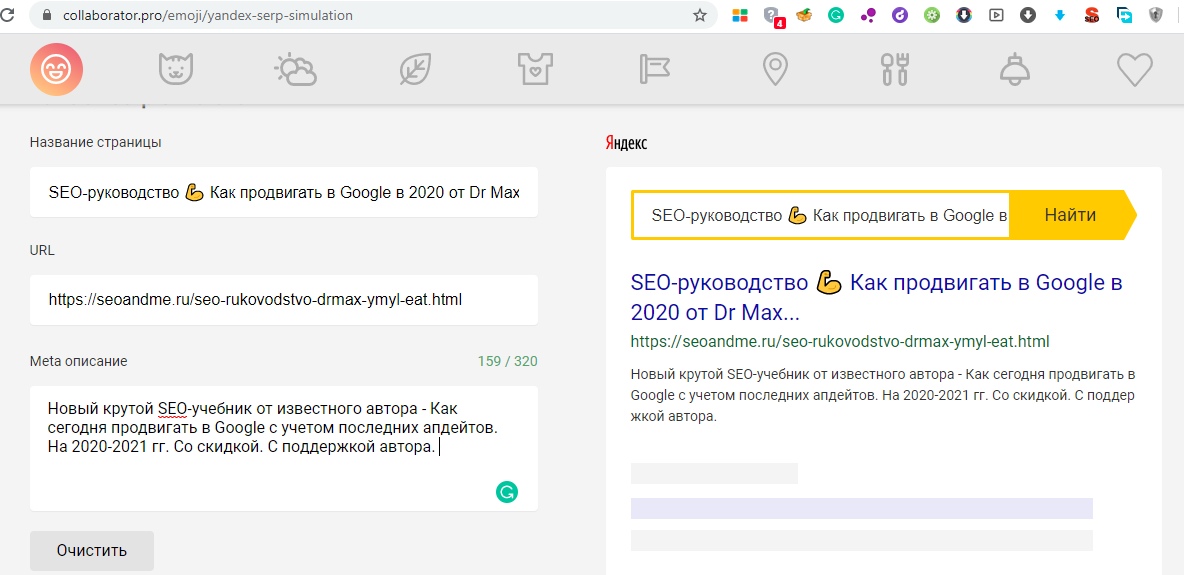This screenshot has width=1184, height=575.
Task: Select the leaf nature category
Action: pyautogui.click(x=415, y=70)
